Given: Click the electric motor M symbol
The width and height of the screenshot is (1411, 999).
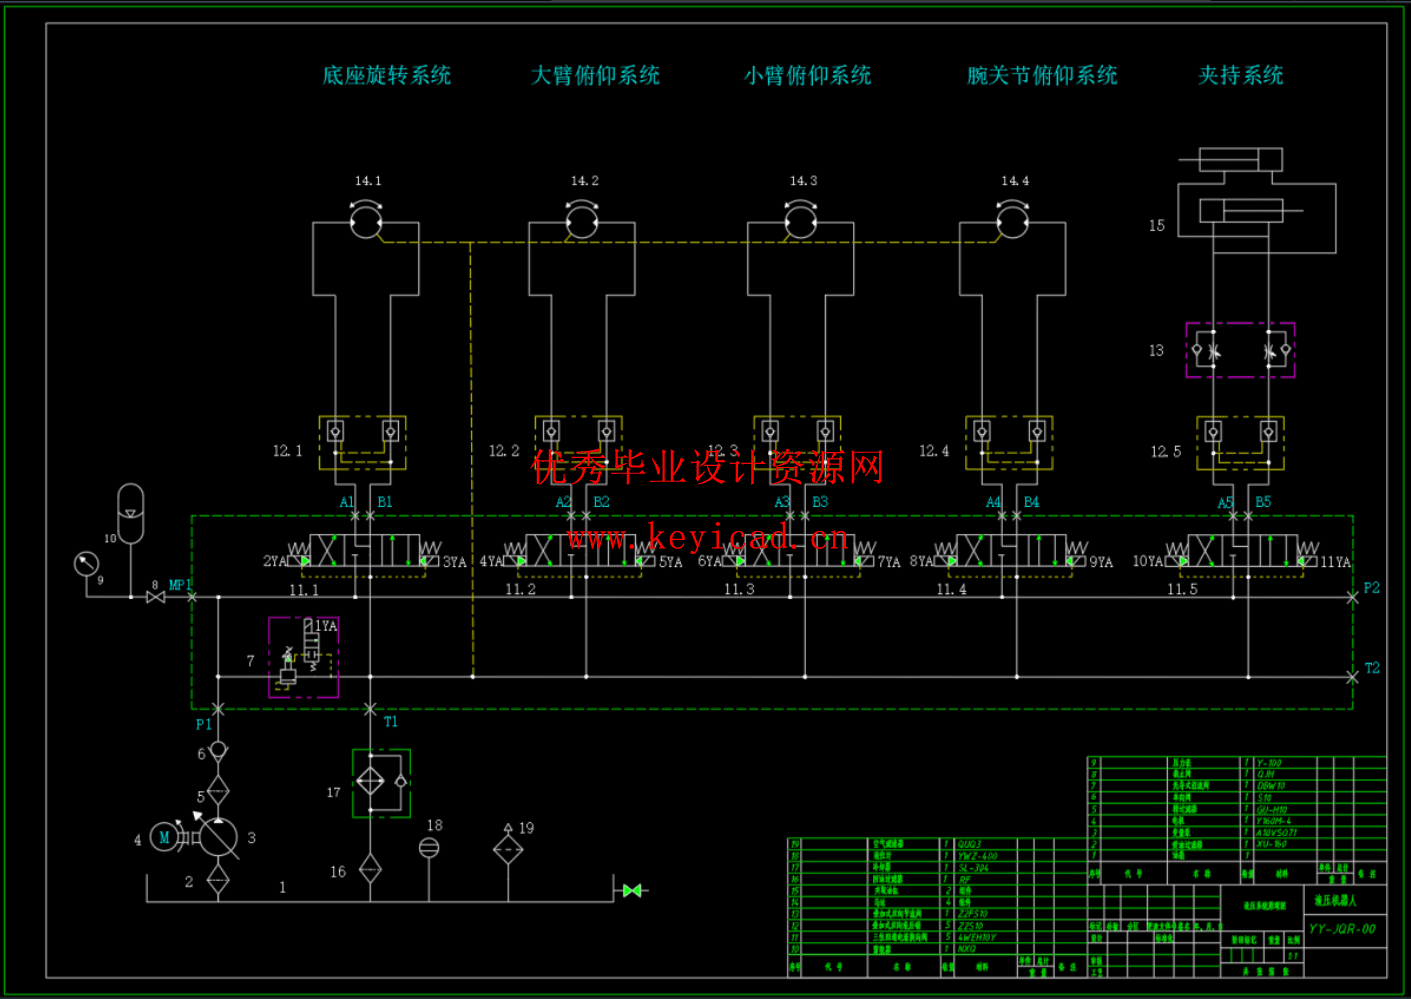Looking at the screenshot, I should 164,838.
